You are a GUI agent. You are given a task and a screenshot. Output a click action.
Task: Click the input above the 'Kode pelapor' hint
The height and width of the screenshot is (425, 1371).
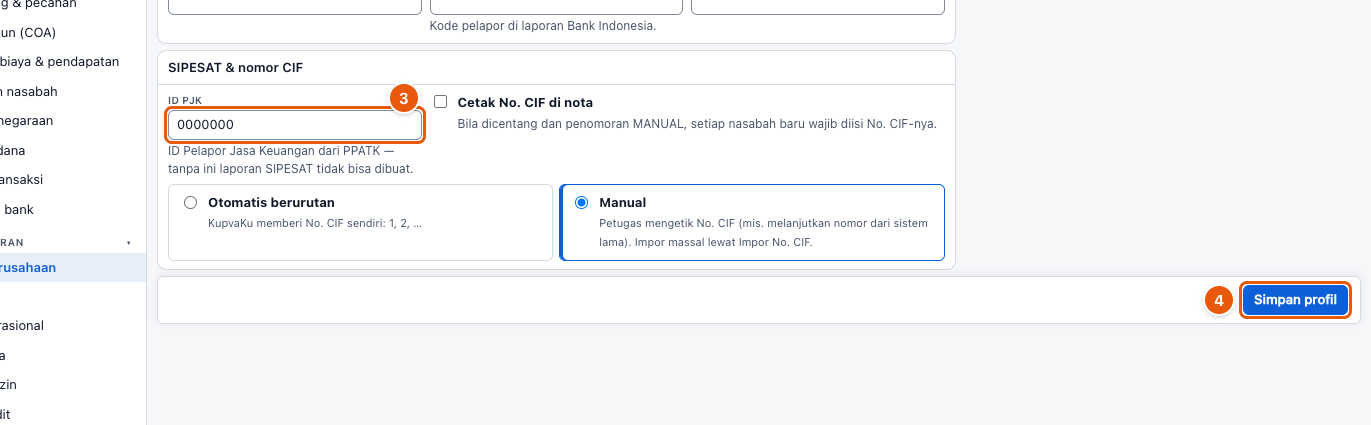click(x=556, y=6)
